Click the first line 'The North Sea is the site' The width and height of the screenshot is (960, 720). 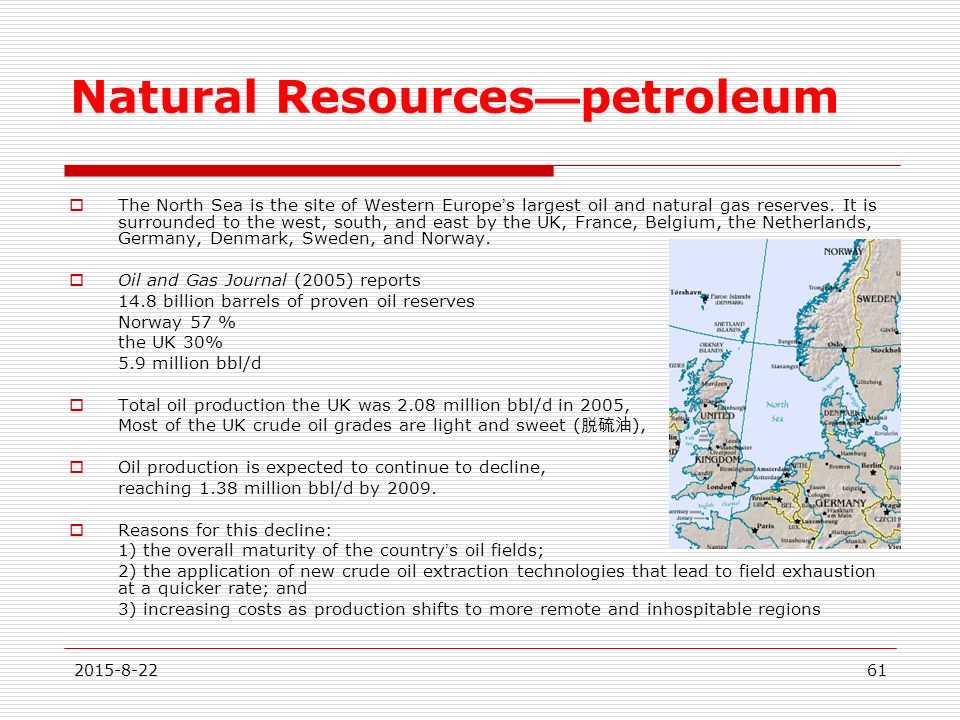tap(497, 205)
